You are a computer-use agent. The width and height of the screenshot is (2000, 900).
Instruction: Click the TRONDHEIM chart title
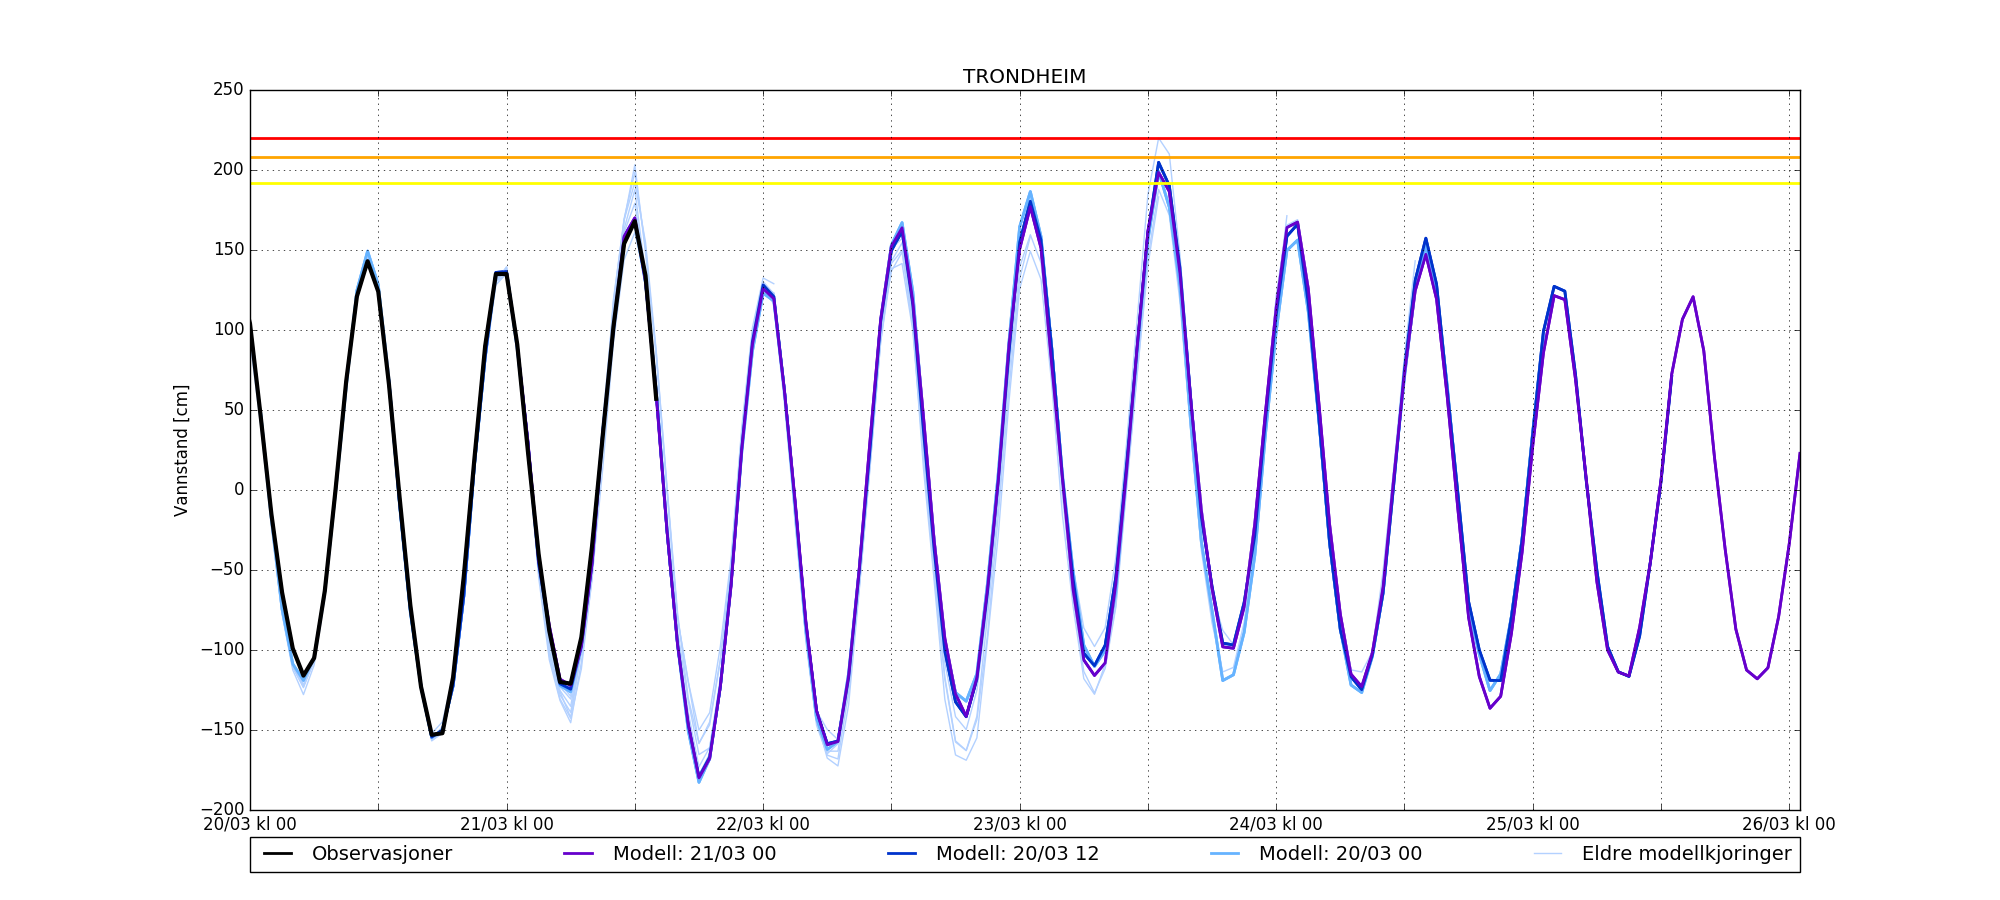[1024, 77]
